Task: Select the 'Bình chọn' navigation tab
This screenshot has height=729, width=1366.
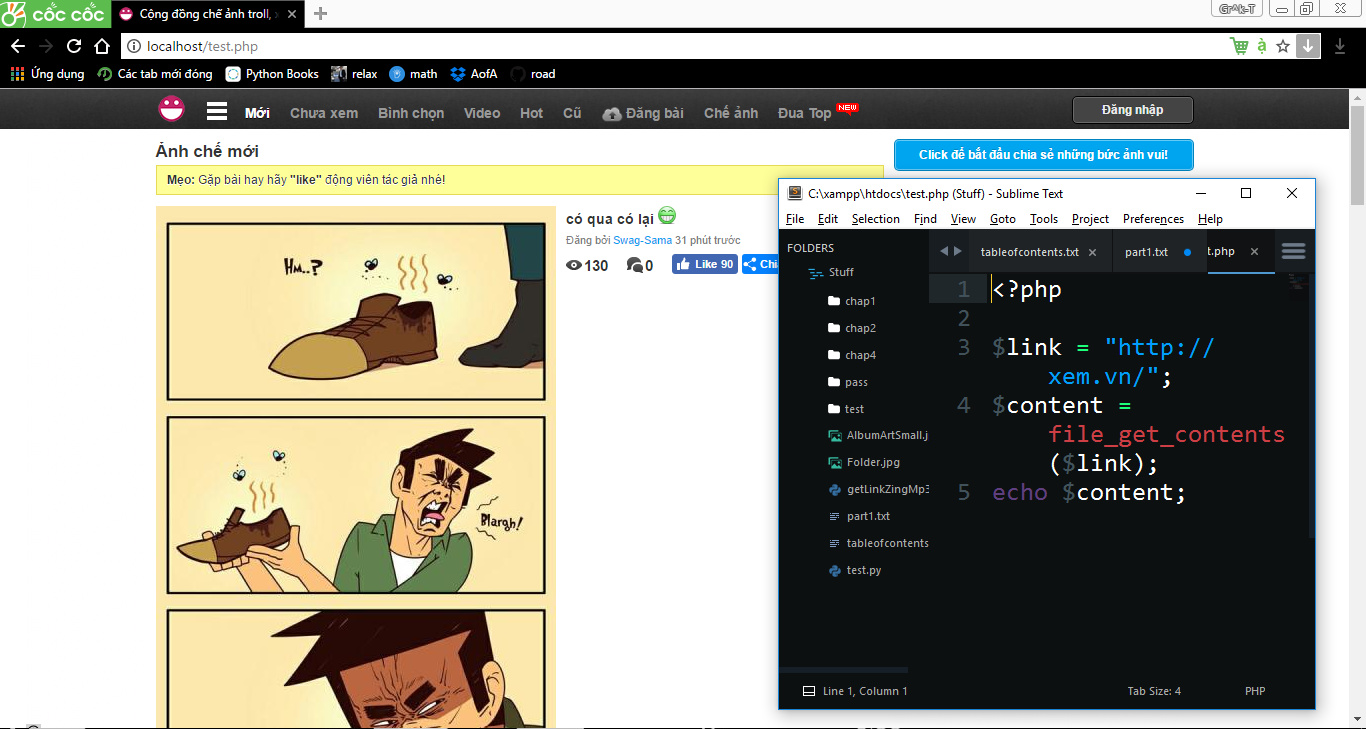Action: click(x=411, y=113)
